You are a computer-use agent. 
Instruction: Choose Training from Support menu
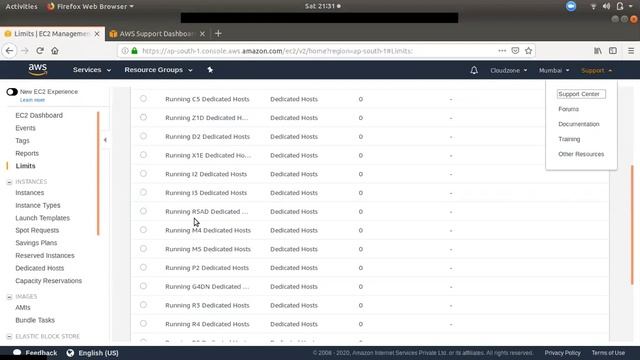pyautogui.click(x=569, y=139)
